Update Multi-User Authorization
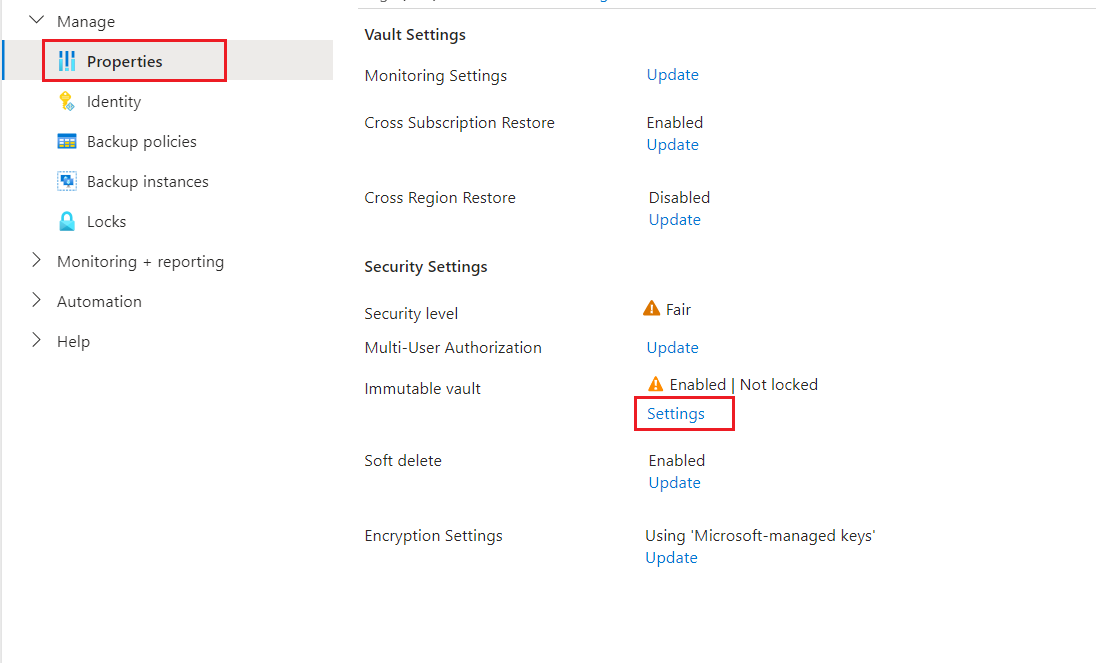The width and height of the screenshot is (1096, 663). (672, 347)
